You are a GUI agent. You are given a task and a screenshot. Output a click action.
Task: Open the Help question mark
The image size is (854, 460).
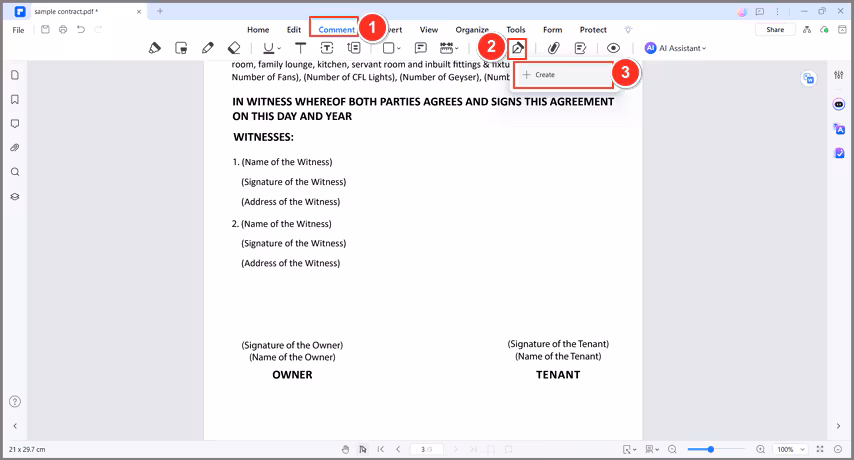(x=15, y=402)
